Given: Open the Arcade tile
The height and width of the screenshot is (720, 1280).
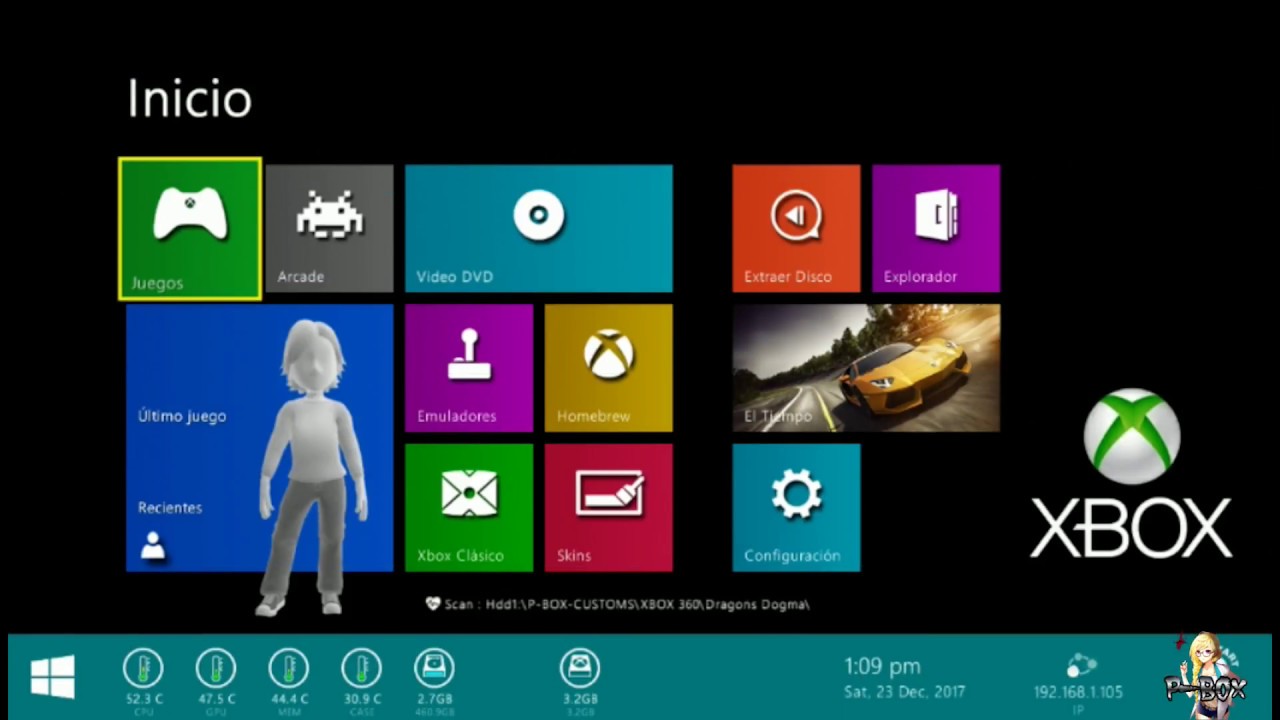Looking at the screenshot, I should coord(330,229).
